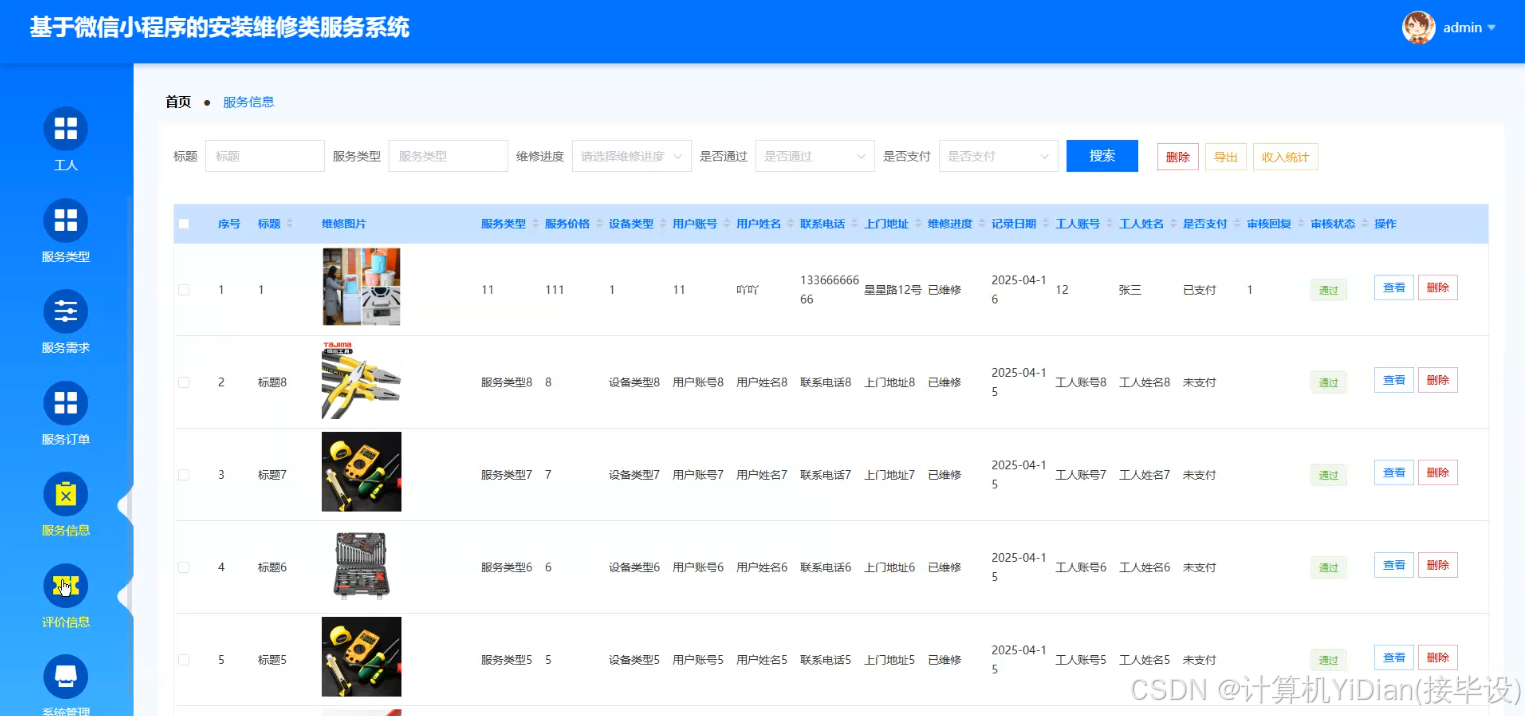Open the 收入统计 report
Viewport: 1525px width, 716px height.
[x=1285, y=155]
